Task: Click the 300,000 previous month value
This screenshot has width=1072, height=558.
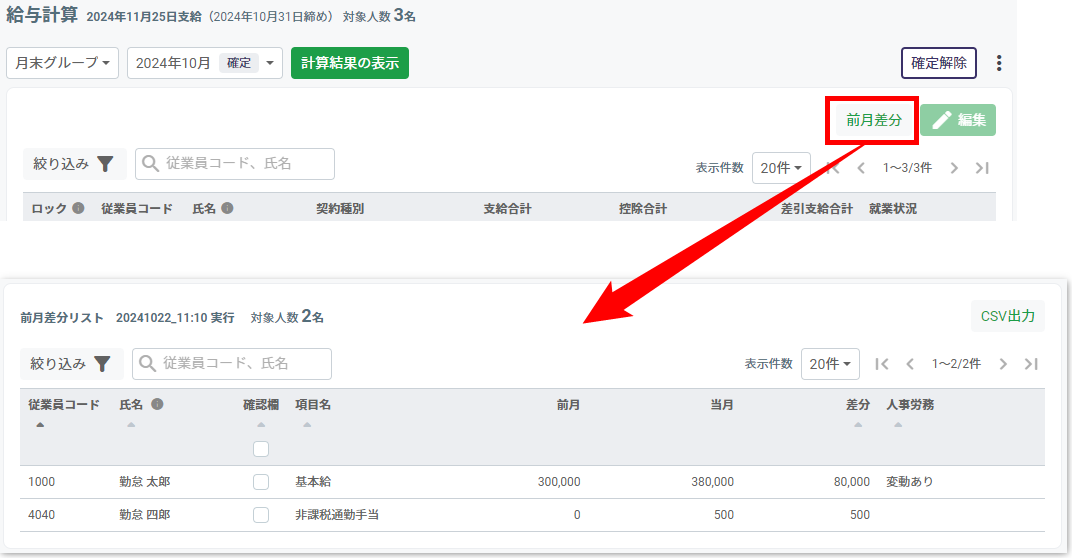Action: (559, 482)
